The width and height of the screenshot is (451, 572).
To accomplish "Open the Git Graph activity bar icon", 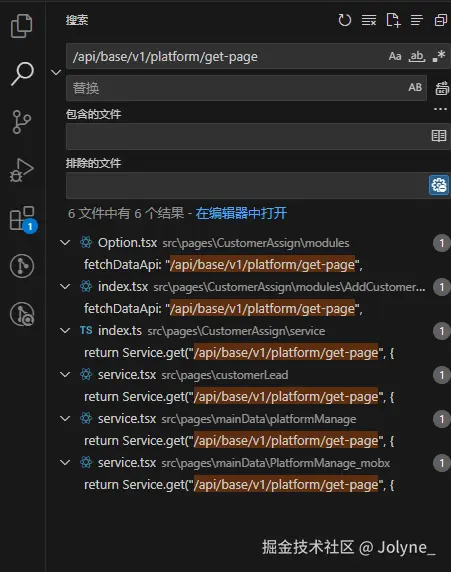I will point(22,266).
